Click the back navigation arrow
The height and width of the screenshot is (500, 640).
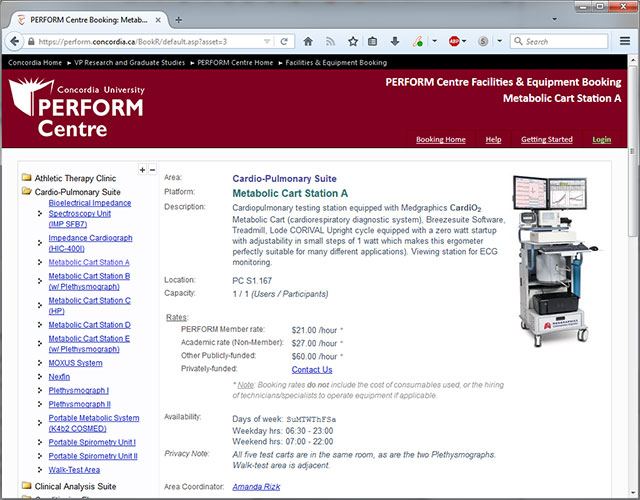pos(16,42)
